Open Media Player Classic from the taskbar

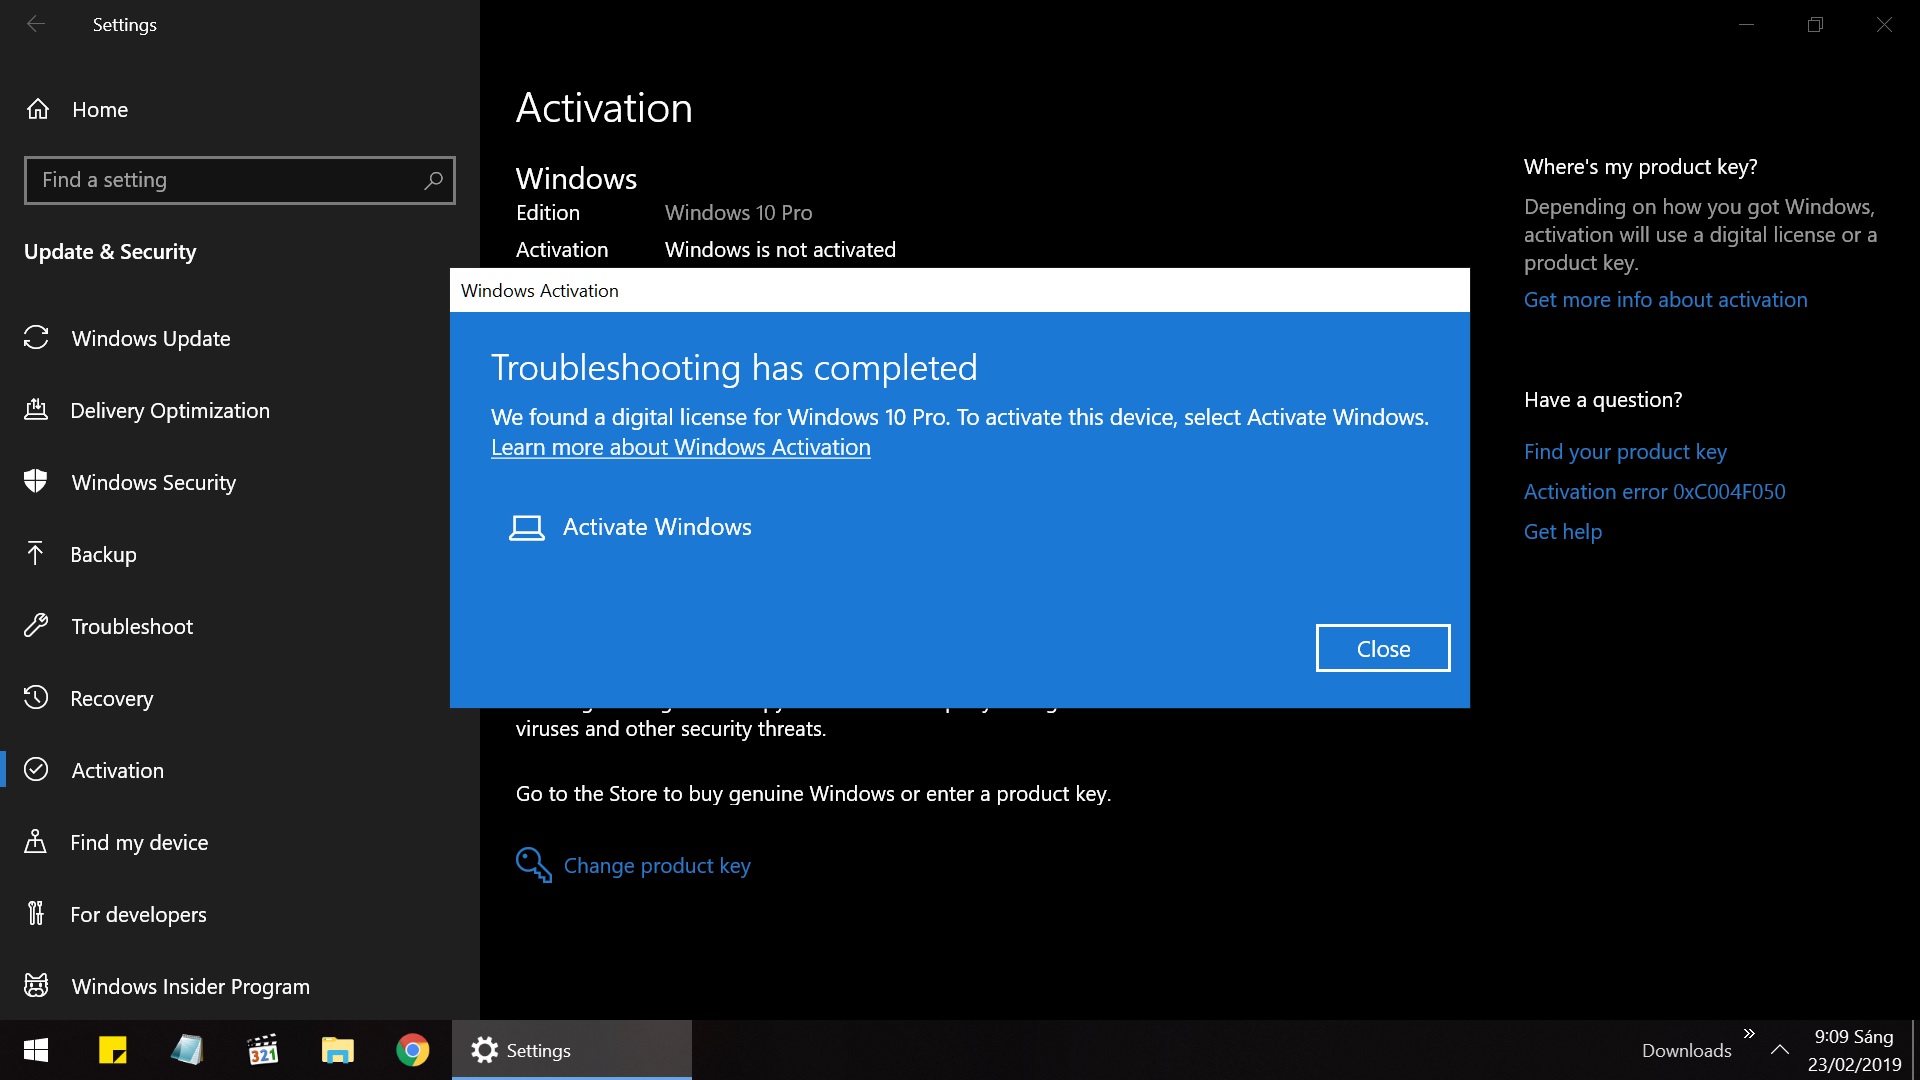262,1050
